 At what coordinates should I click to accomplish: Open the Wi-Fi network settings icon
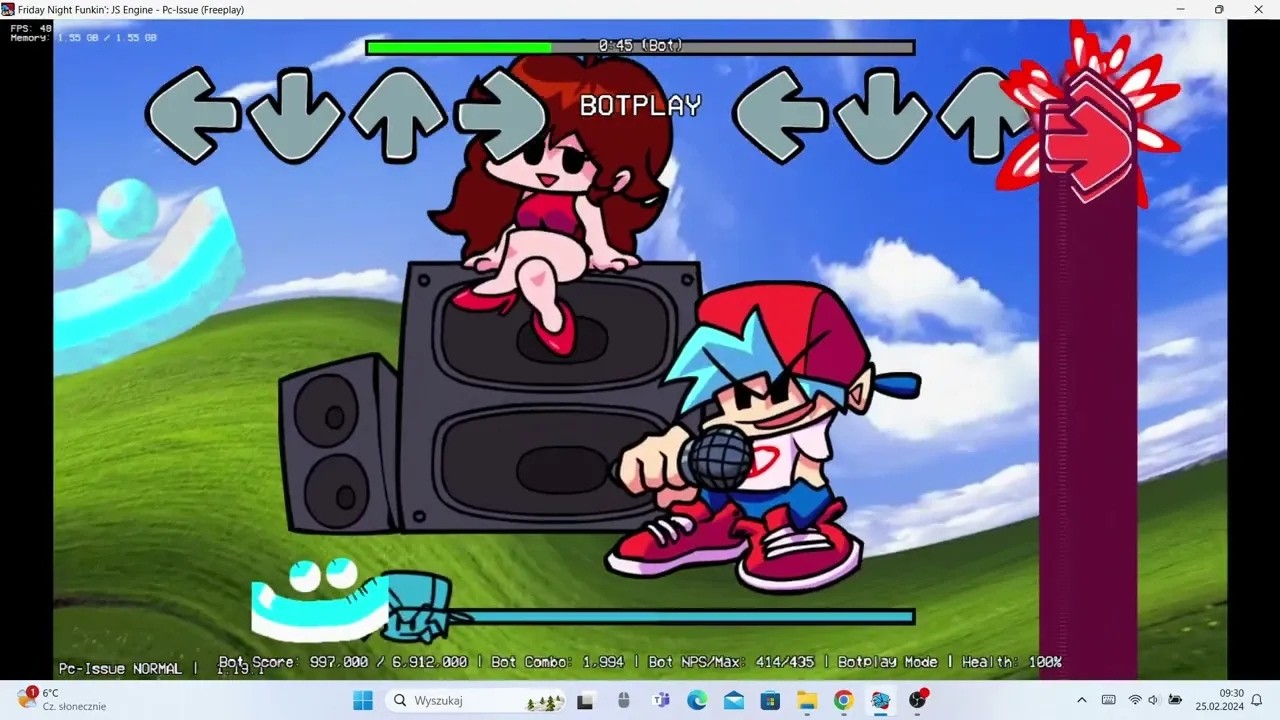tap(1135, 700)
